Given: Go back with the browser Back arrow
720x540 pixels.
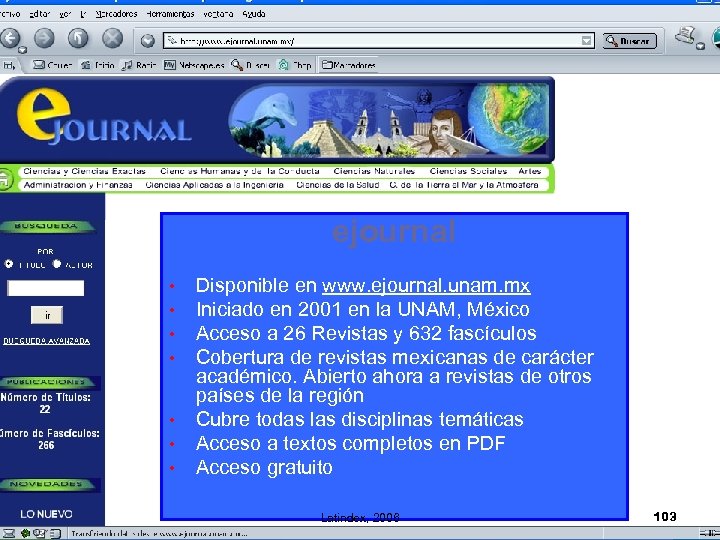Looking at the screenshot, I should click(10, 38).
